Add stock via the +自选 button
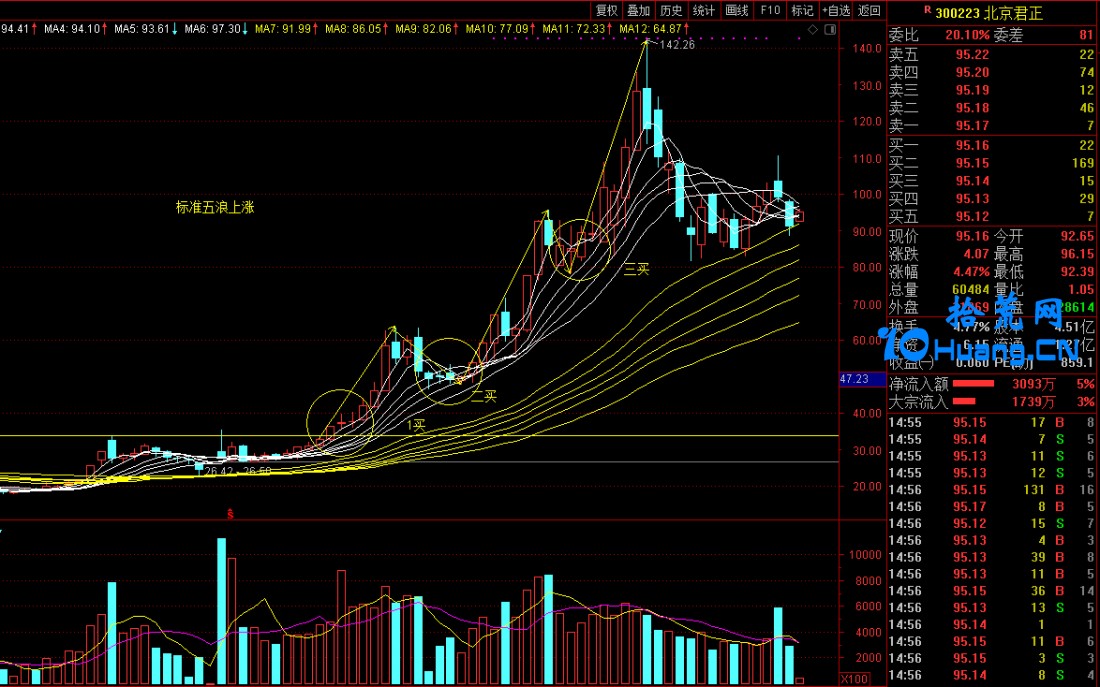Screen dimensions: 1100x687 click(x=836, y=11)
